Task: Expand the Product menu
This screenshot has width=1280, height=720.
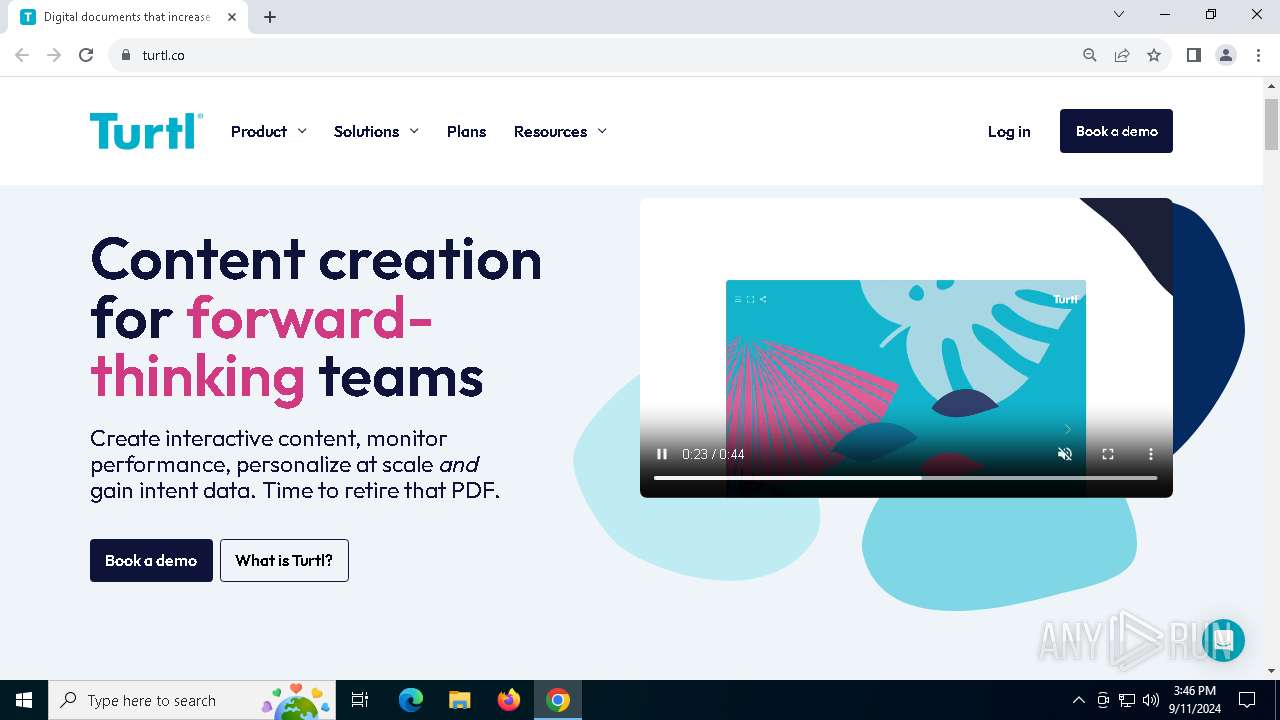Action: [x=268, y=131]
